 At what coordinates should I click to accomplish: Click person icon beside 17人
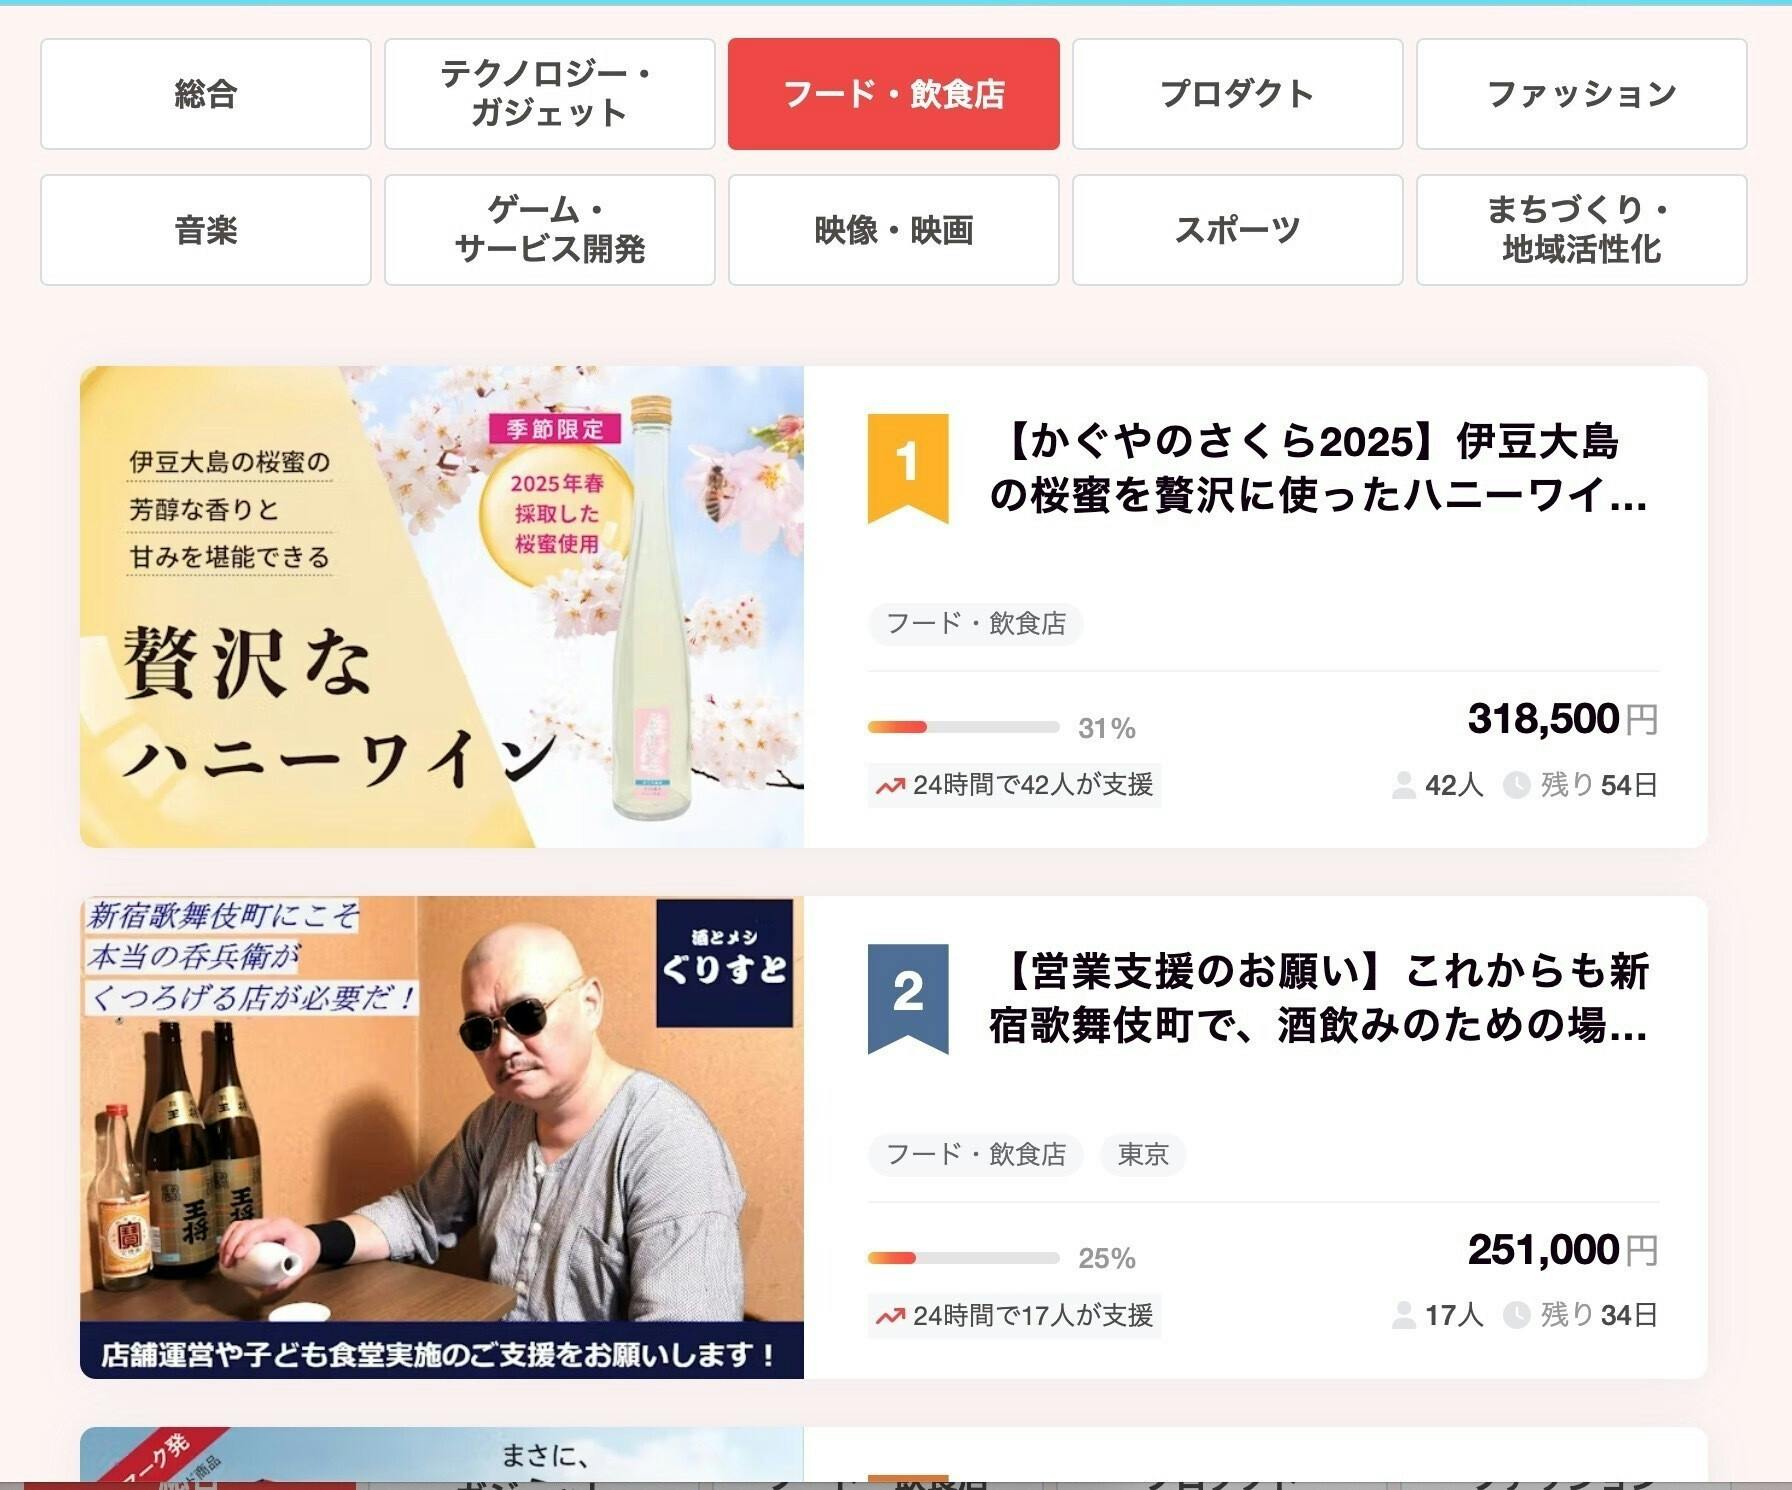[1403, 1315]
